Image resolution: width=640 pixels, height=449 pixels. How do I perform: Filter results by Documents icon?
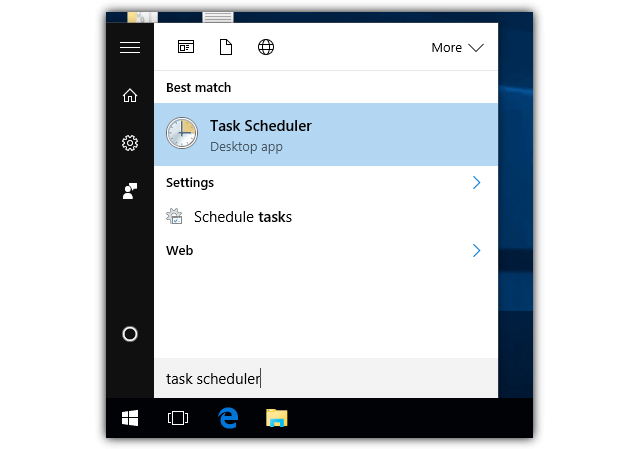[x=226, y=47]
